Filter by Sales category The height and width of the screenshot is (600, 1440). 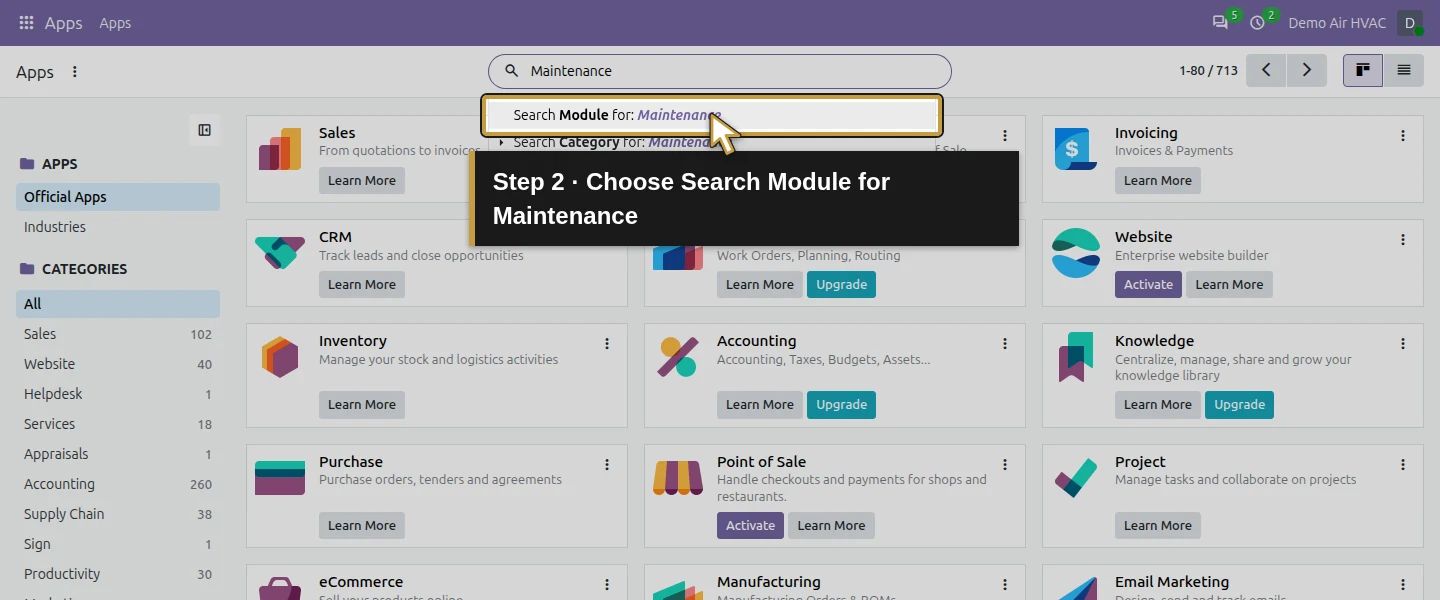pyautogui.click(x=118, y=334)
